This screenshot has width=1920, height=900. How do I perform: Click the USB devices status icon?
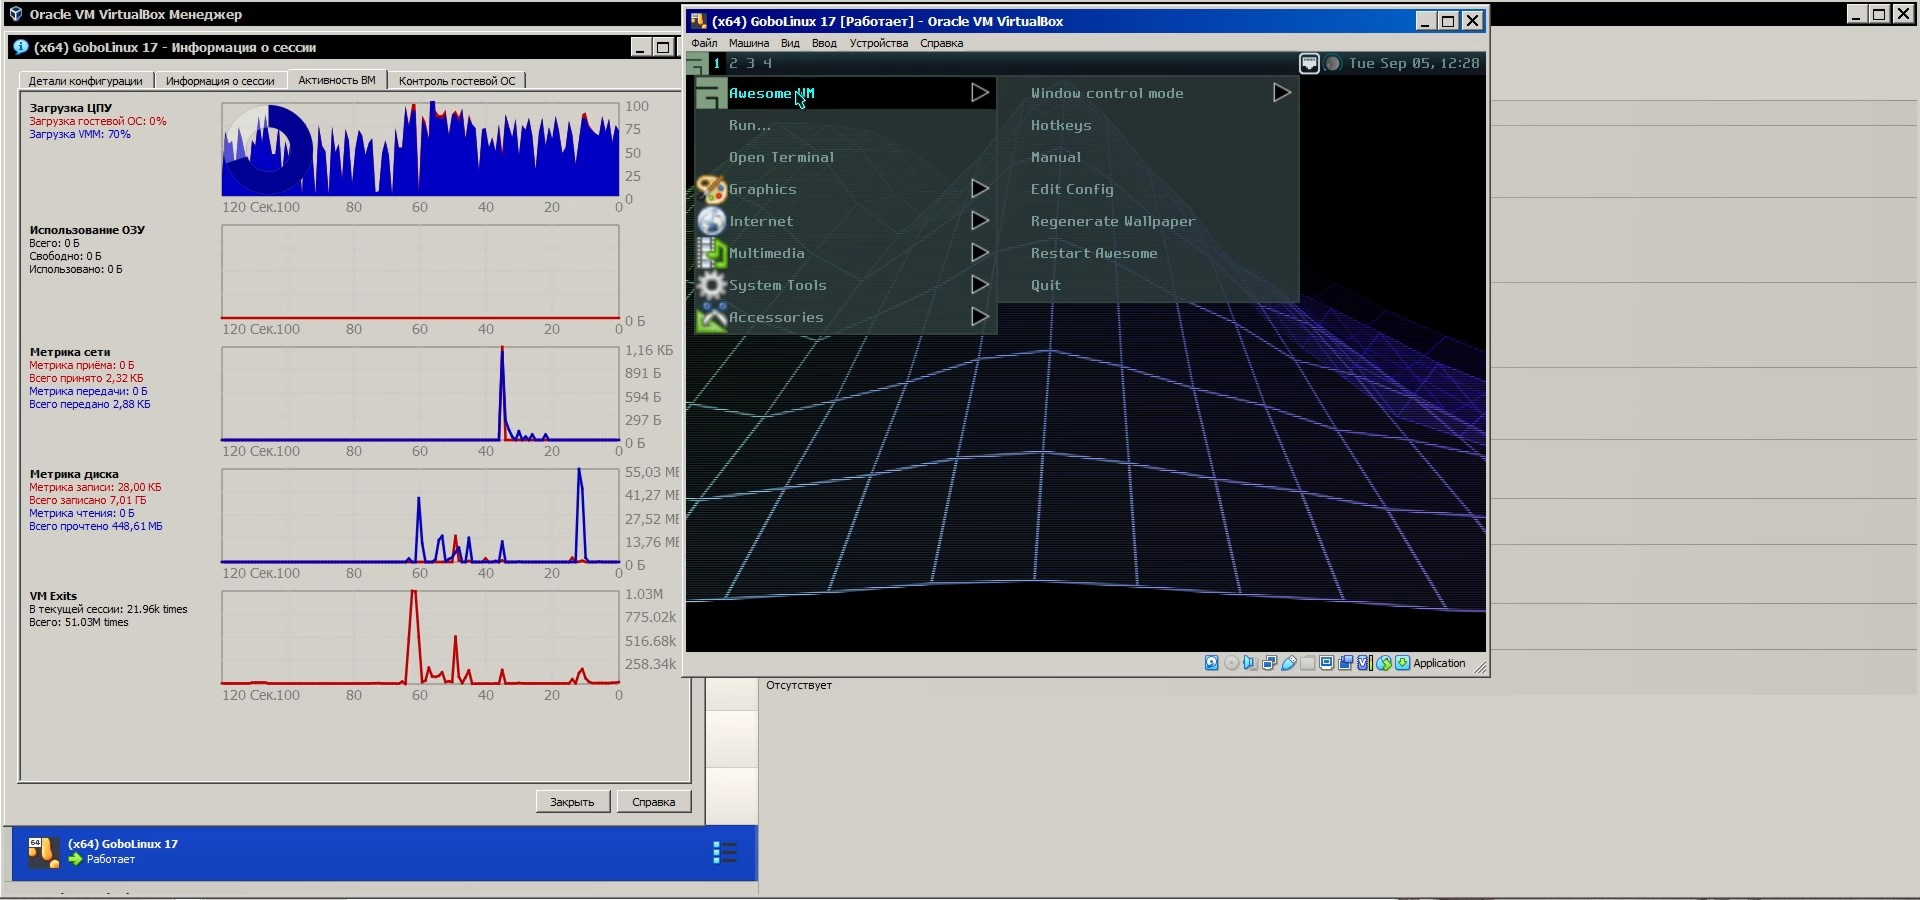[x=1289, y=663]
